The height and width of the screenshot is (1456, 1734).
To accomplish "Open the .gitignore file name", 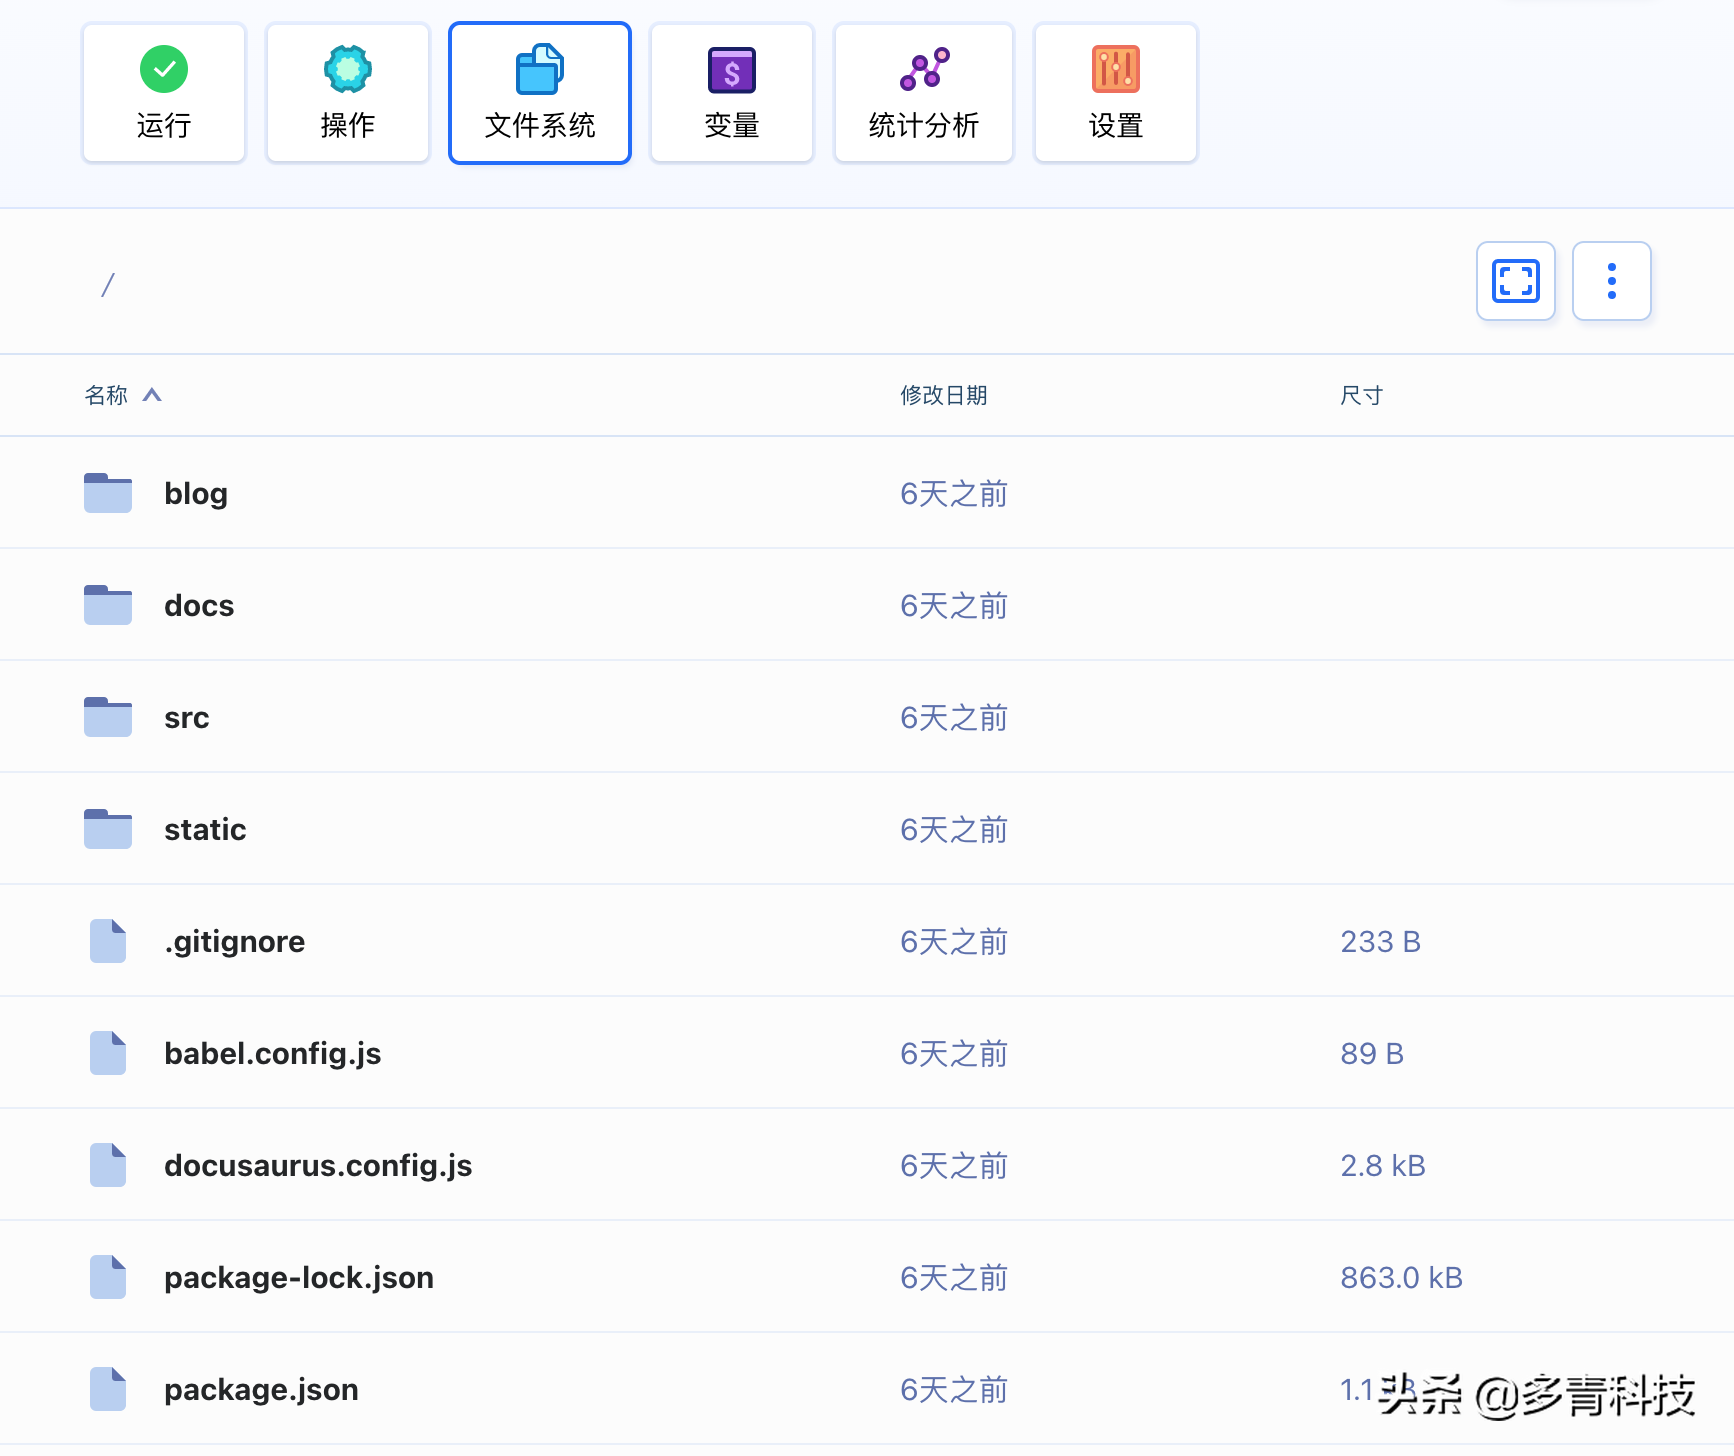I will (235, 942).
